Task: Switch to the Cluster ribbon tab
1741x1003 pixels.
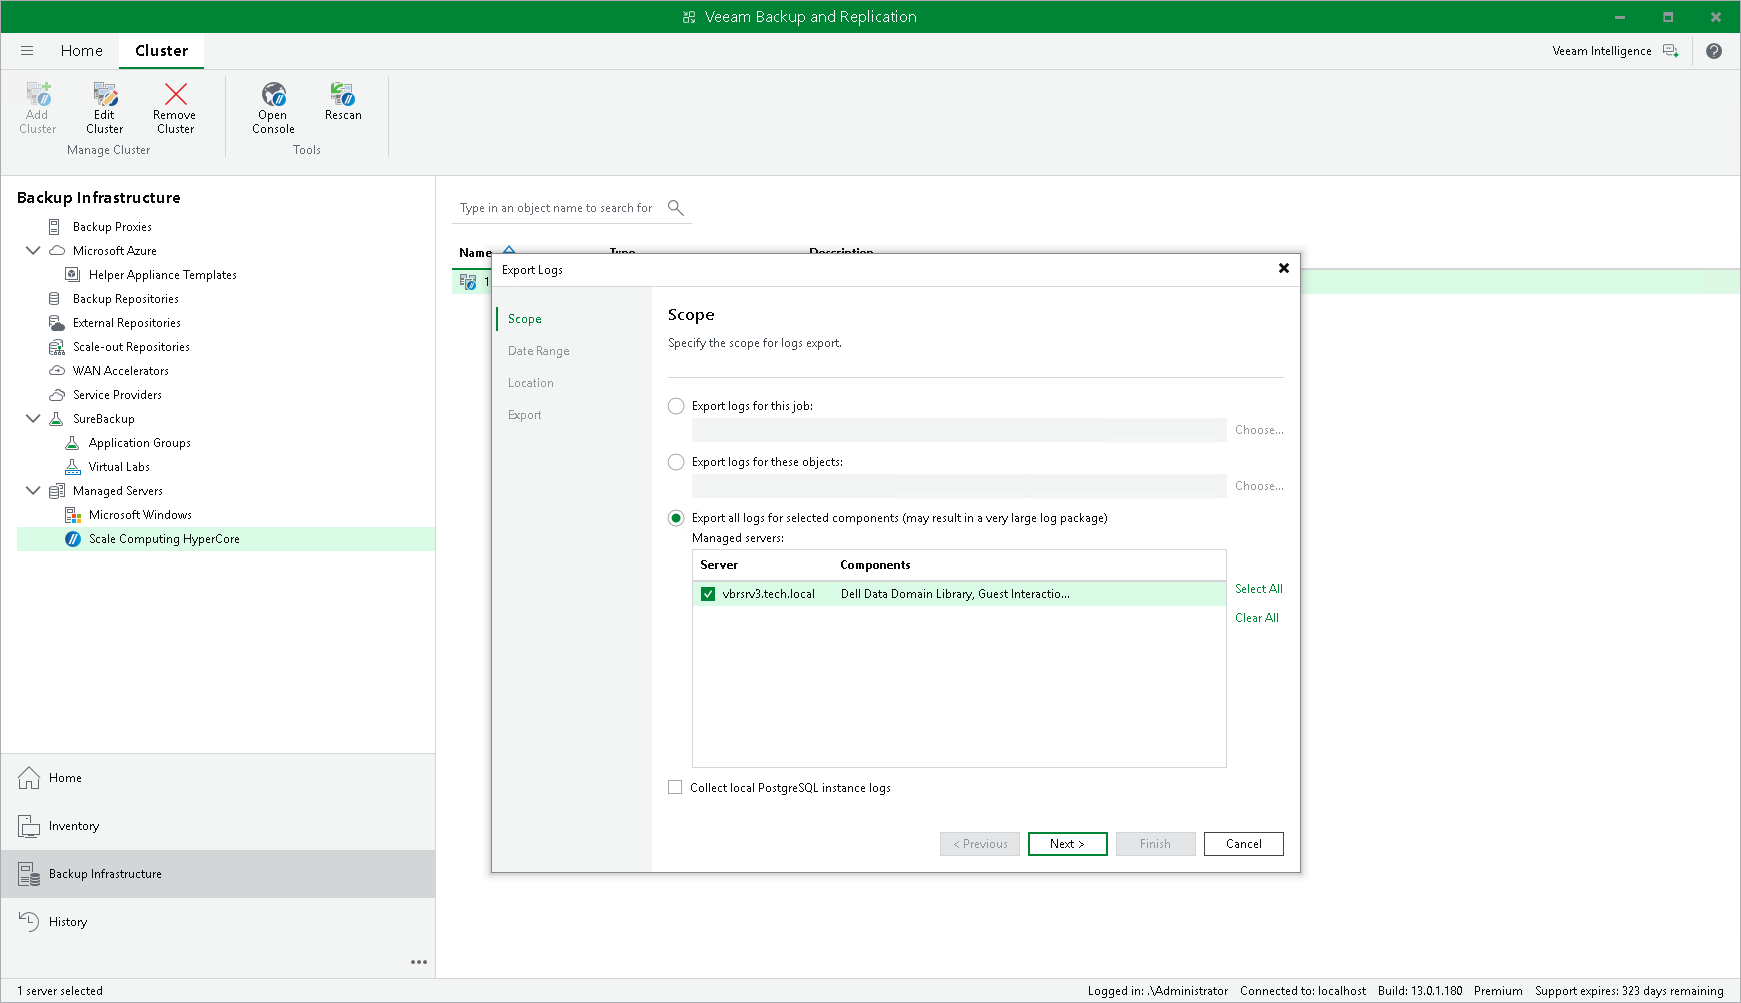Action: [161, 51]
